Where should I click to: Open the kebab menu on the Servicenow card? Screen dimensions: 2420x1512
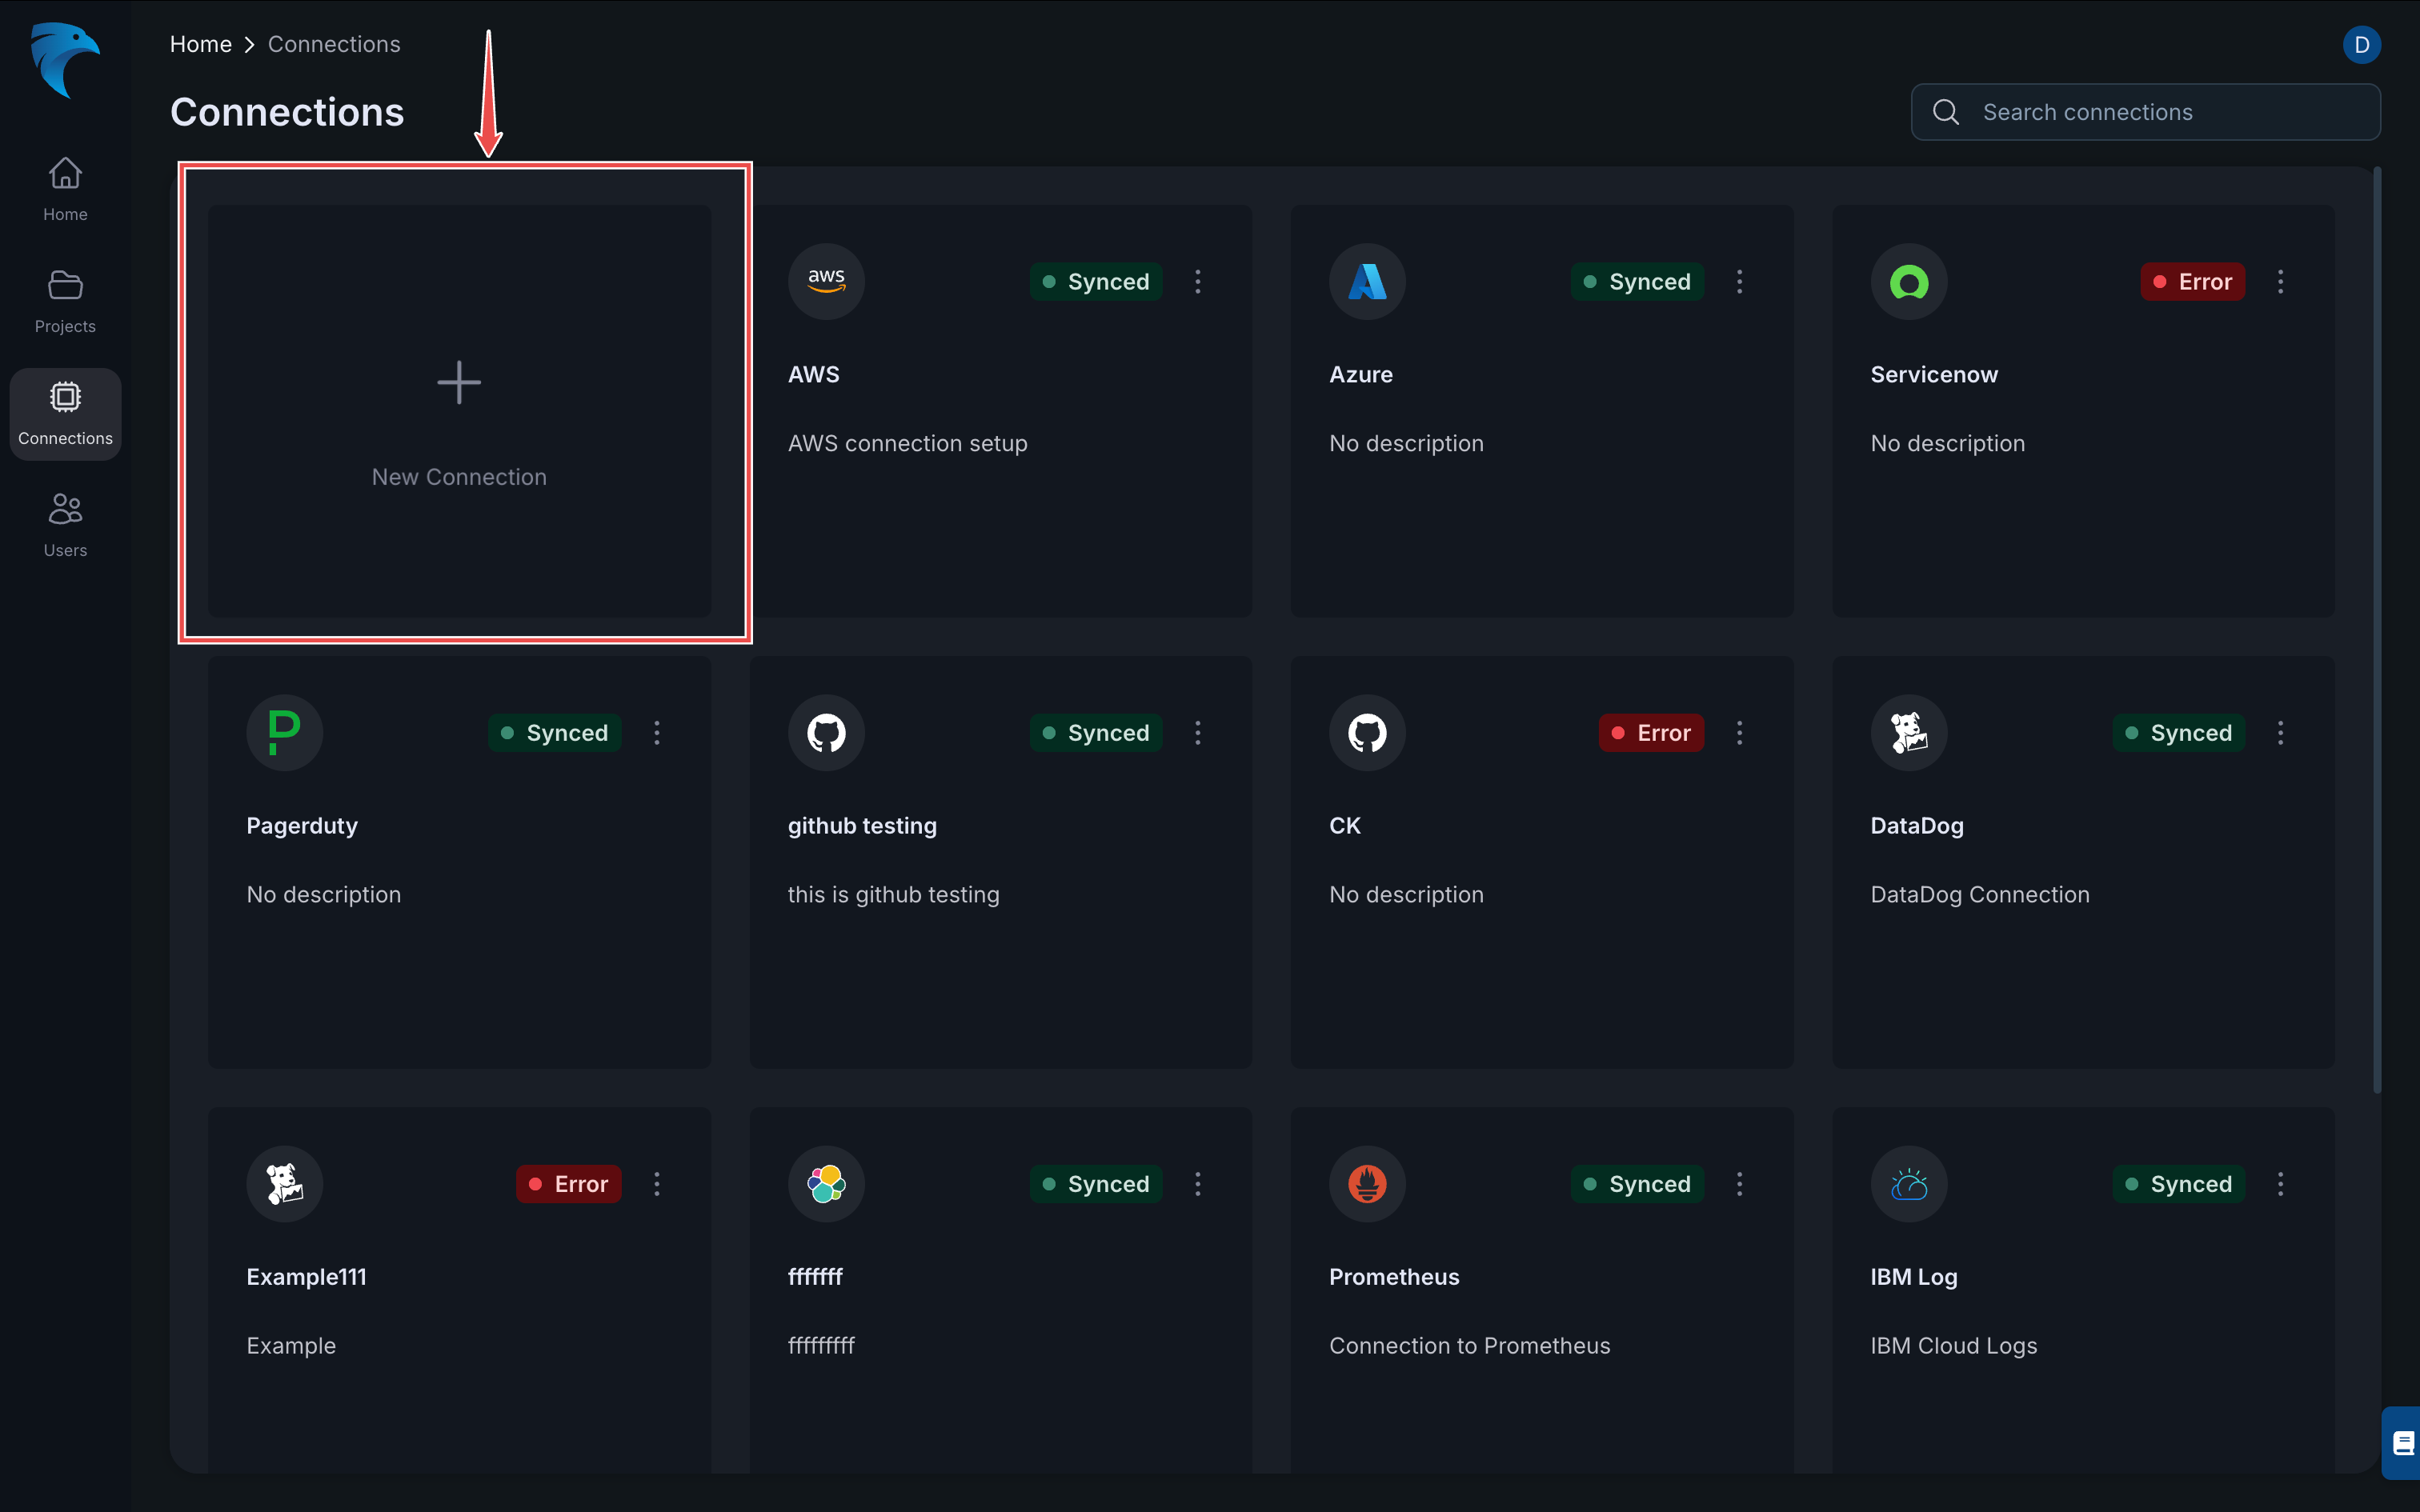pyautogui.click(x=2280, y=281)
